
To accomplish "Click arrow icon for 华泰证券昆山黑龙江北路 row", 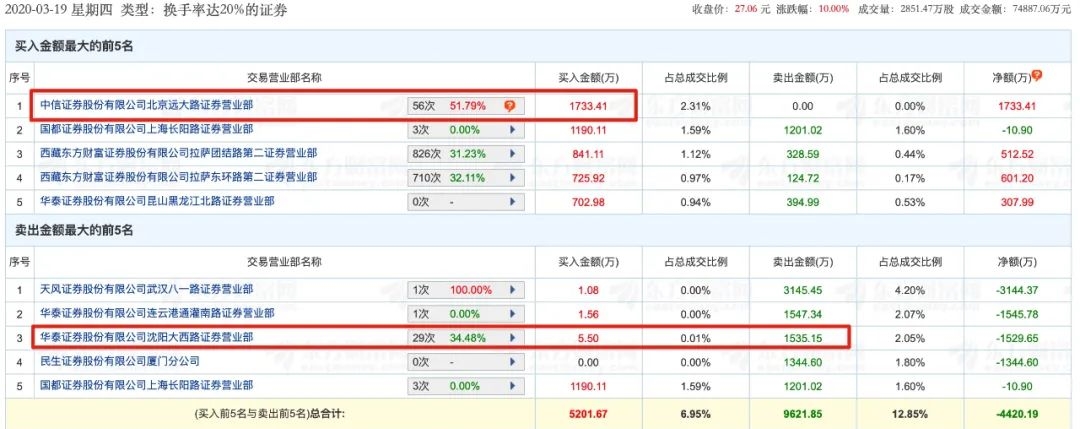I will tap(512, 202).
